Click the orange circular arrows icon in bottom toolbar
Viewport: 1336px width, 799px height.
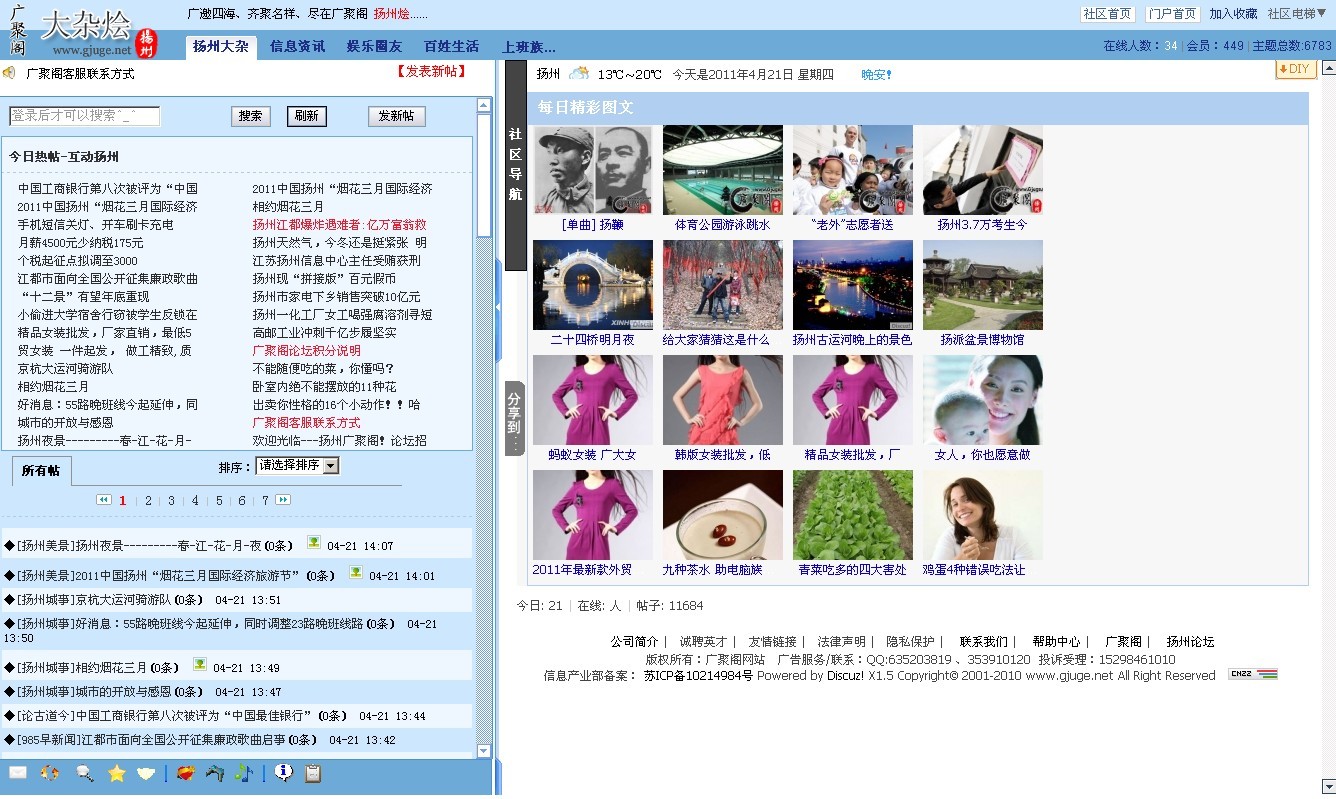(x=49, y=773)
